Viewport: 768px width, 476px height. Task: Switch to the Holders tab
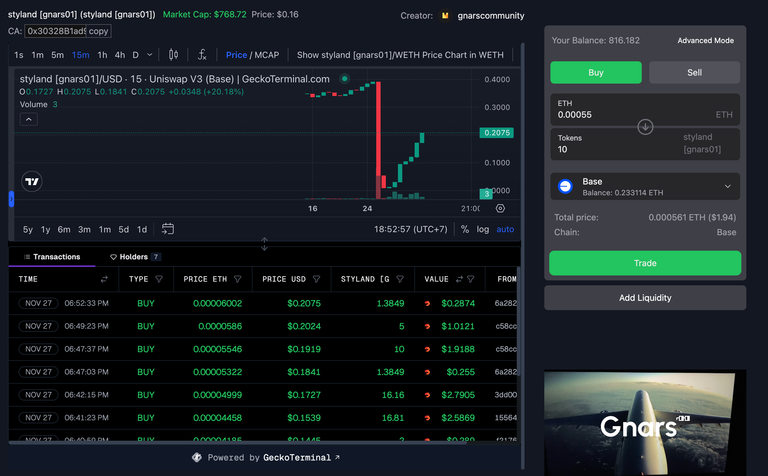coord(135,257)
